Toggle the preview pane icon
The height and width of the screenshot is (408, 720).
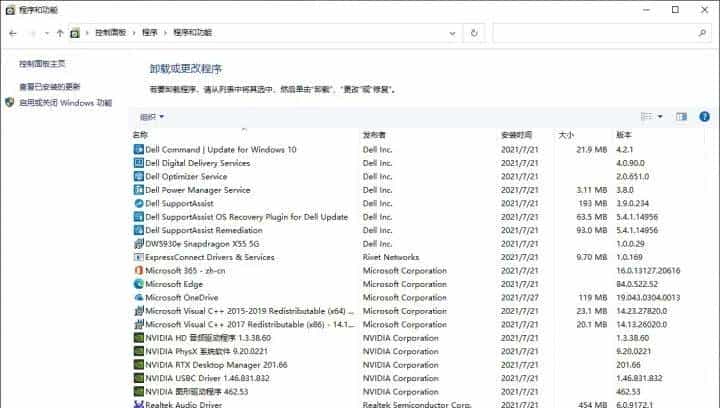click(681, 117)
